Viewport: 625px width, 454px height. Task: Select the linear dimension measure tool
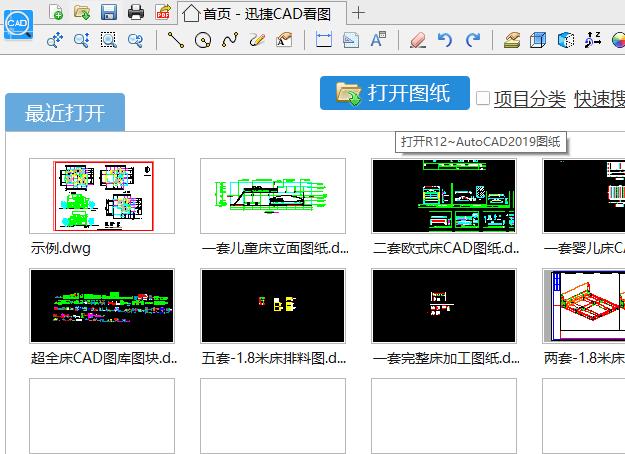pyautogui.click(x=324, y=40)
